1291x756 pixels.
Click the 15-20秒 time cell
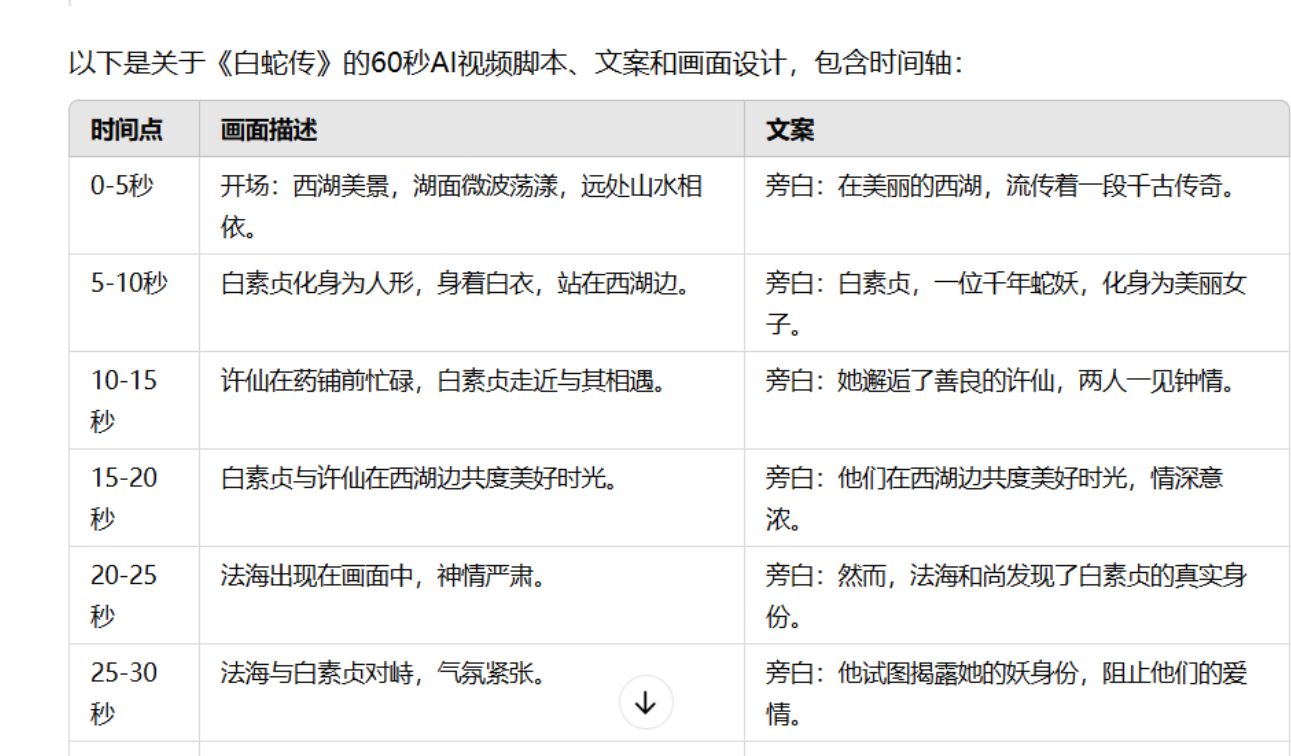134,498
